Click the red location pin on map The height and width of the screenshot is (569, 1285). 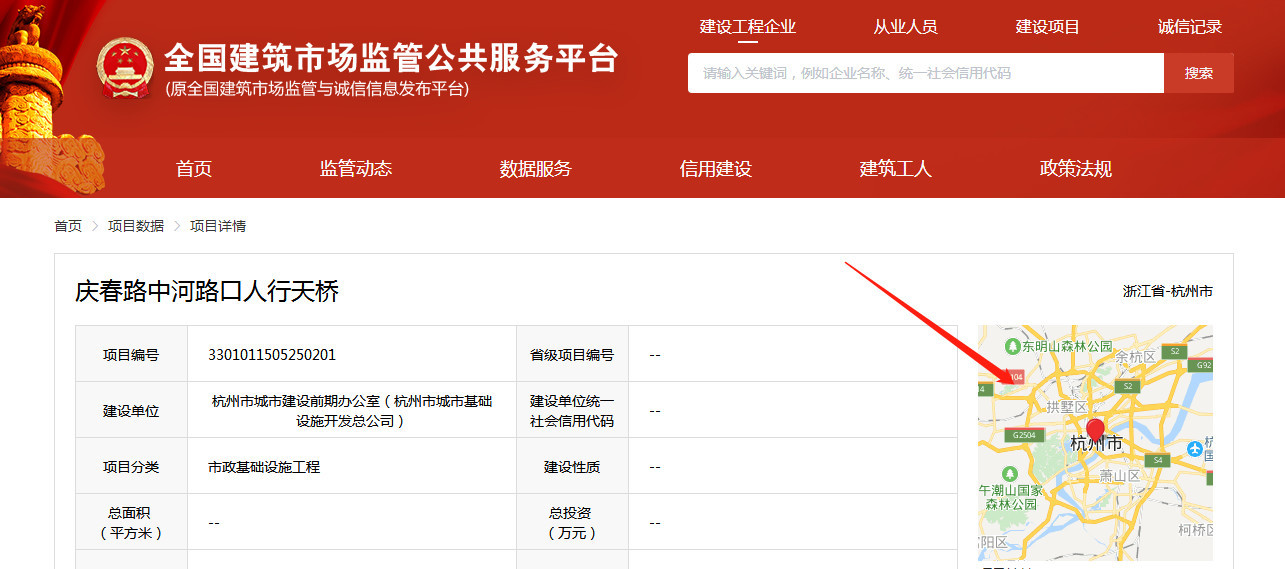click(x=1095, y=432)
